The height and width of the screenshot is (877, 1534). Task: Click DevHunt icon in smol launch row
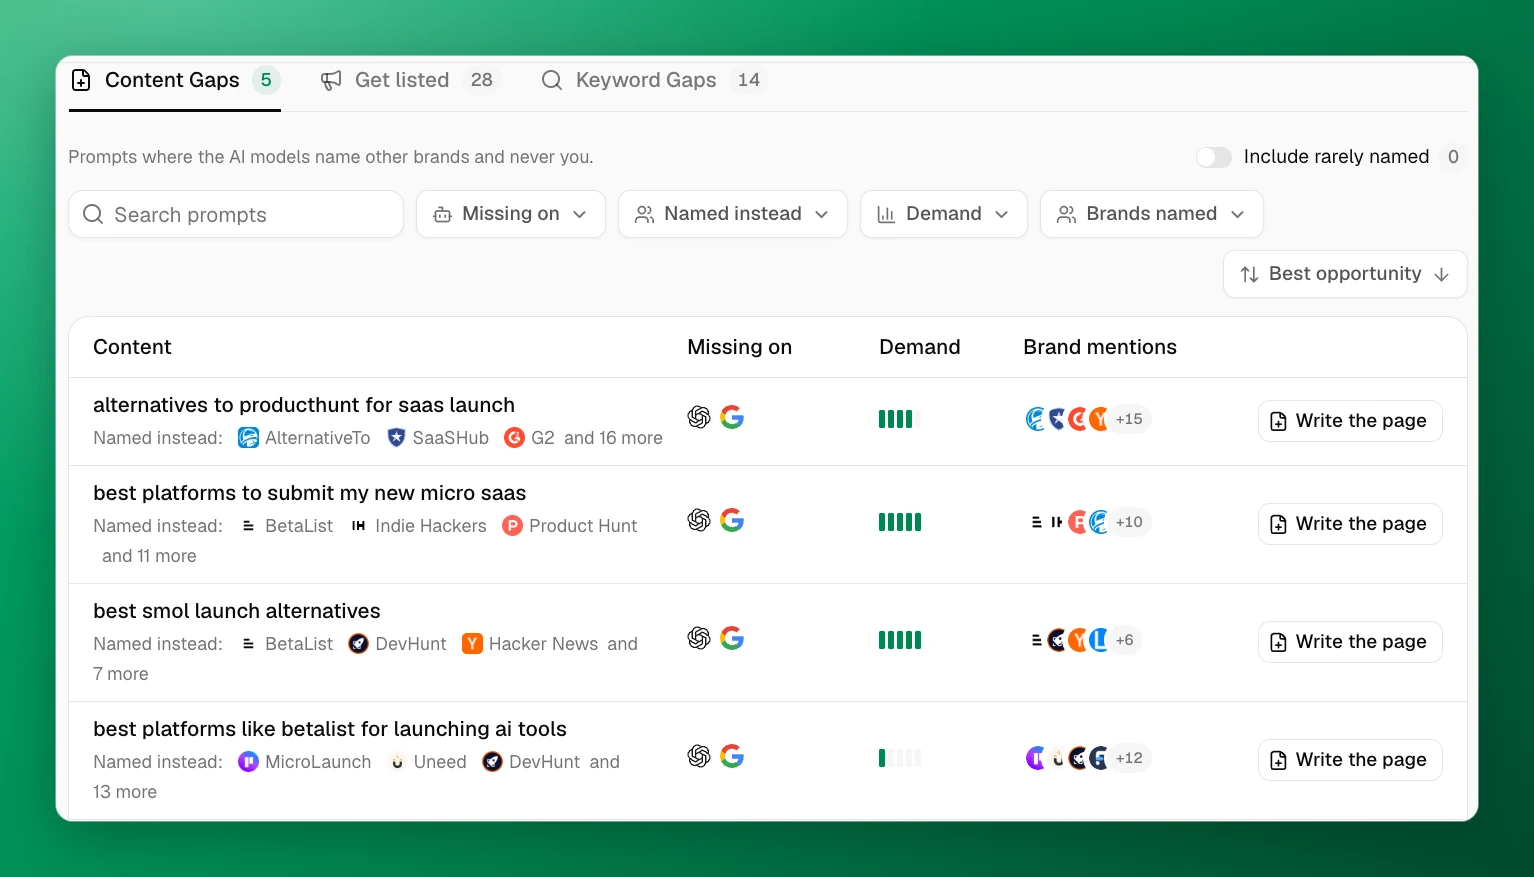(x=358, y=644)
